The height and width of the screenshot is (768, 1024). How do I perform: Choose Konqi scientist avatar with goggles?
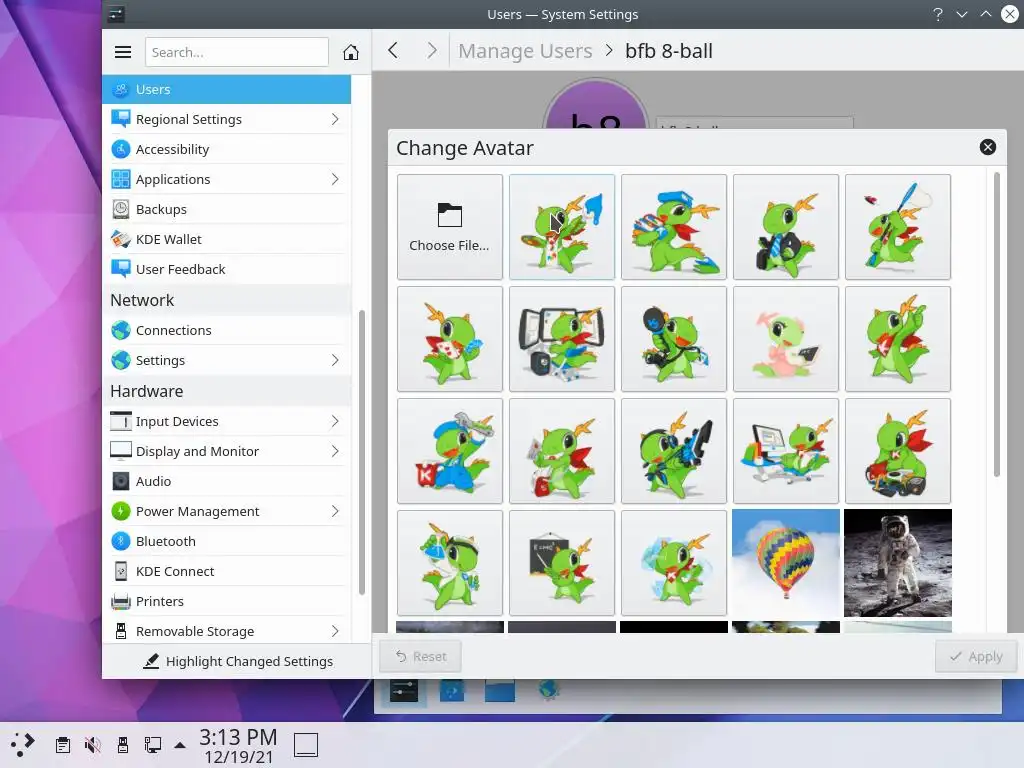(449, 563)
